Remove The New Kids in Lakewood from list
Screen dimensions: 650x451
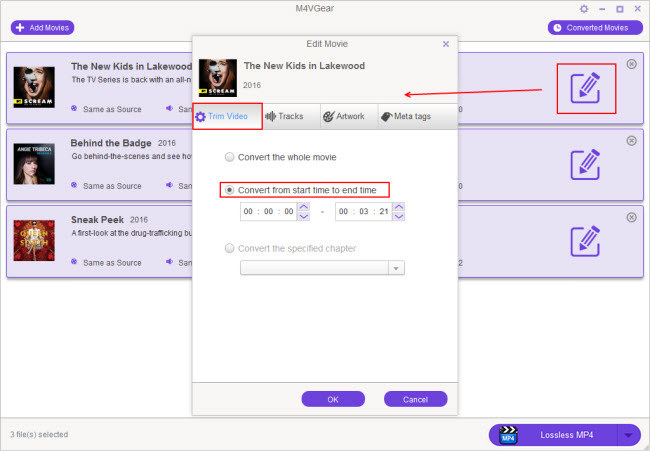[x=631, y=64]
